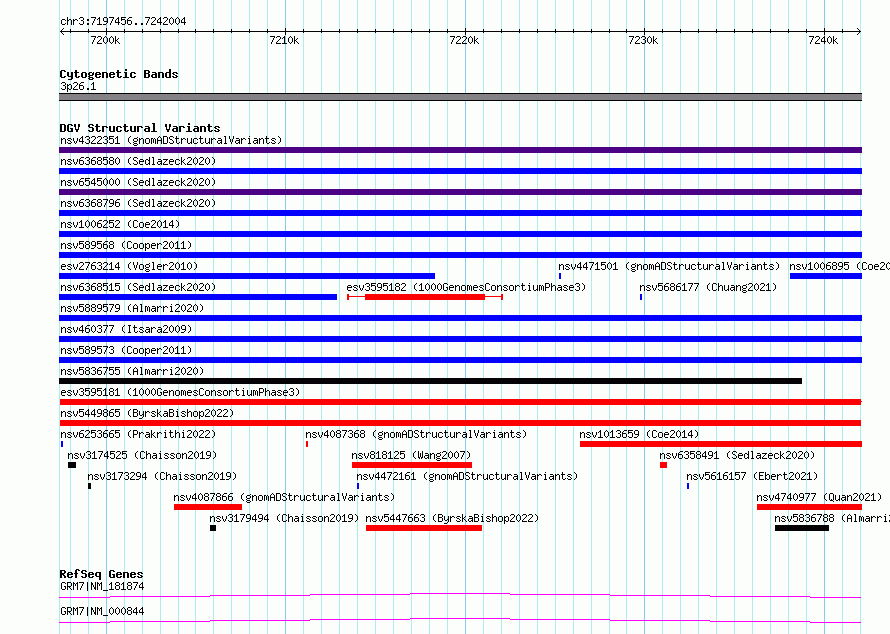
Task: Click the black marker under nsv3179494
Action: tap(213, 528)
